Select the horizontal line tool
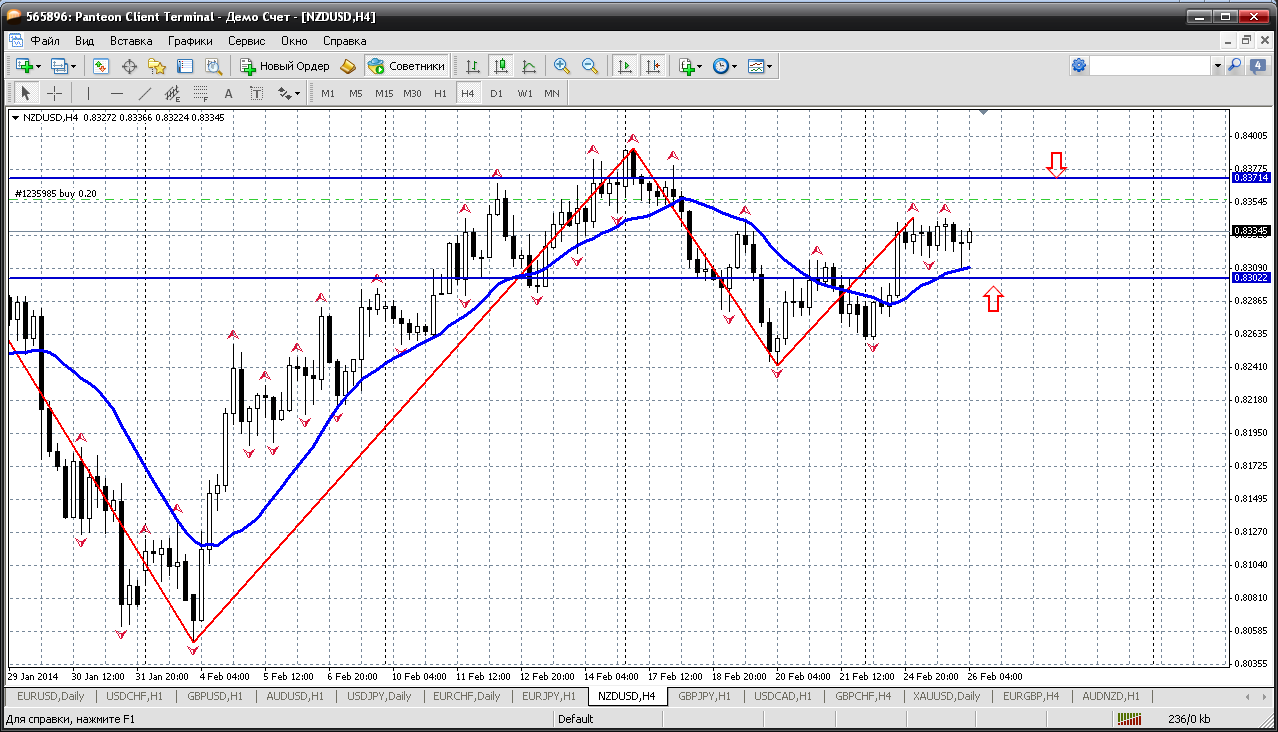1278x732 pixels. click(116, 93)
